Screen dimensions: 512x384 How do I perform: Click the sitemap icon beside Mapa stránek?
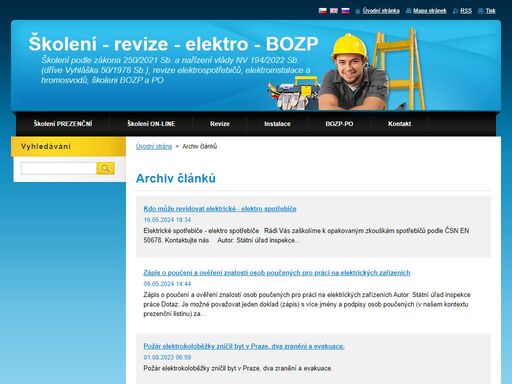point(408,11)
